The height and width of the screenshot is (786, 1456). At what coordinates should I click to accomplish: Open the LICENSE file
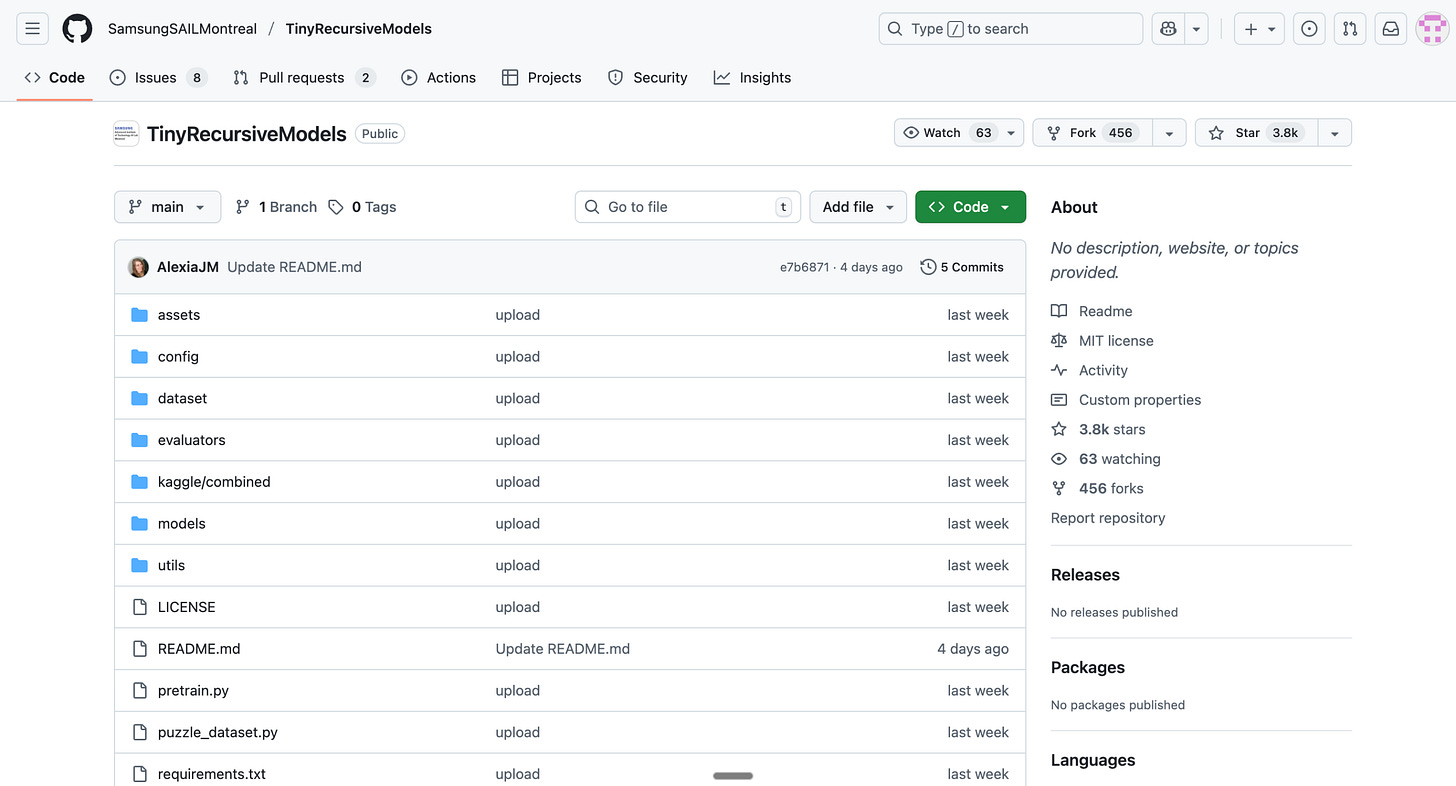click(x=187, y=607)
